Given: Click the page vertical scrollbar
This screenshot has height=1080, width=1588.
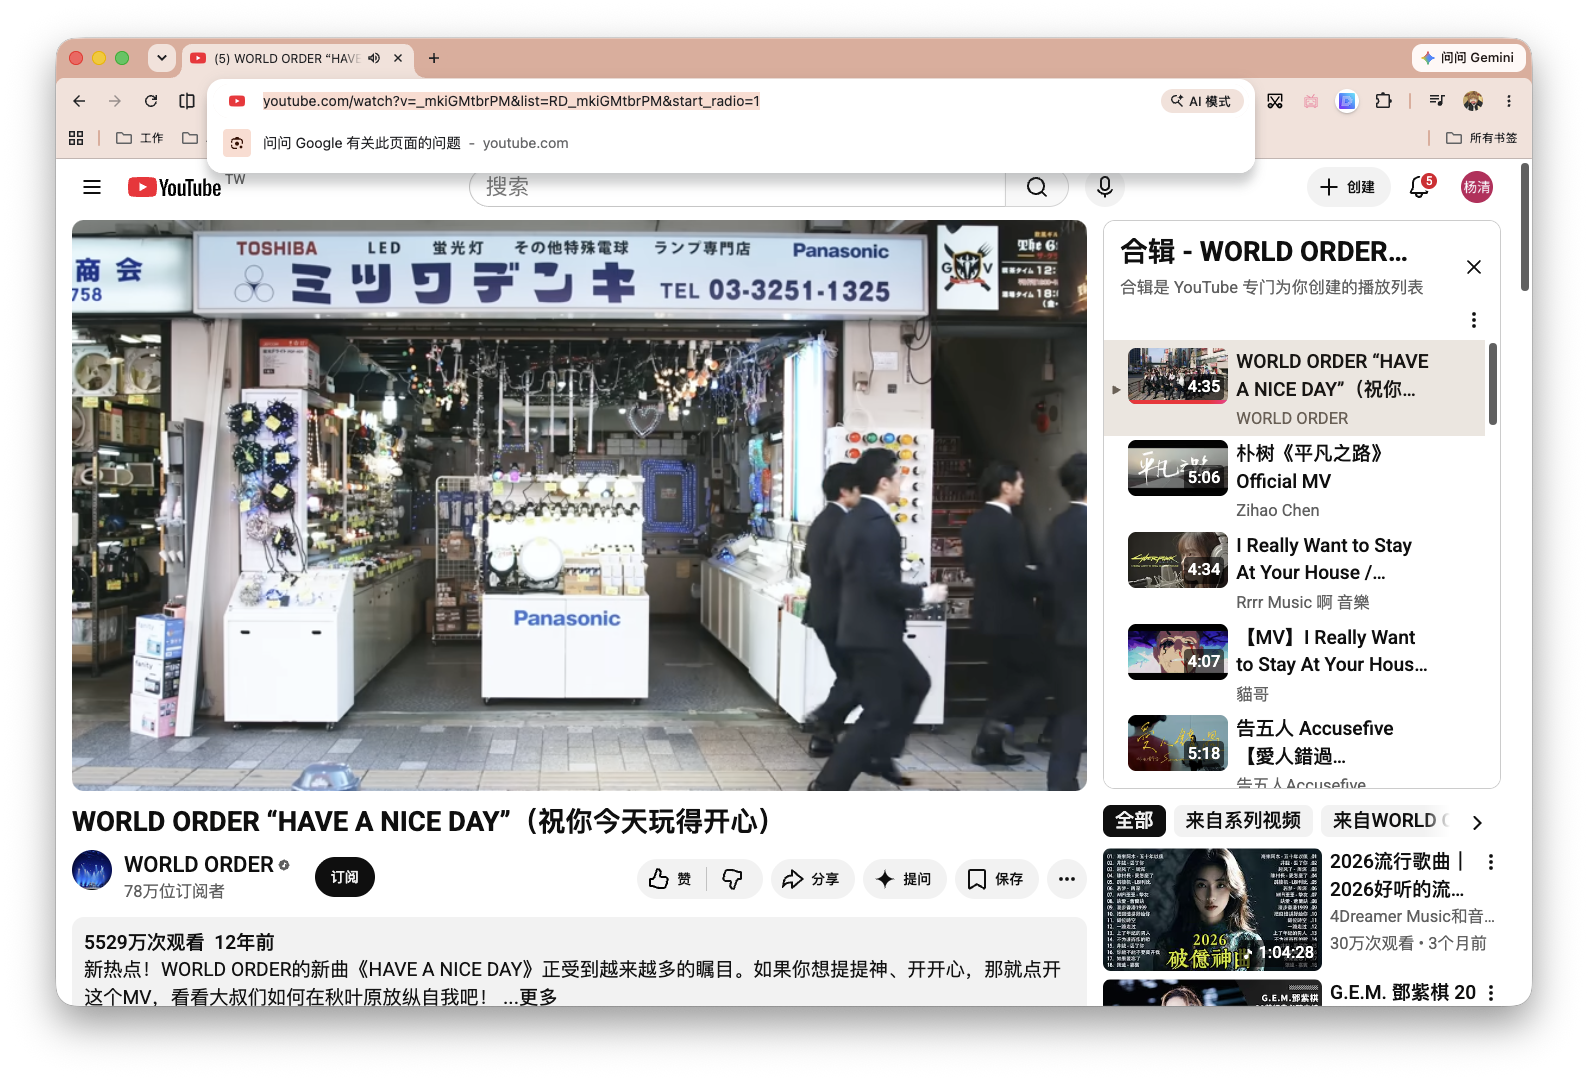Looking at the screenshot, I should 1525,228.
